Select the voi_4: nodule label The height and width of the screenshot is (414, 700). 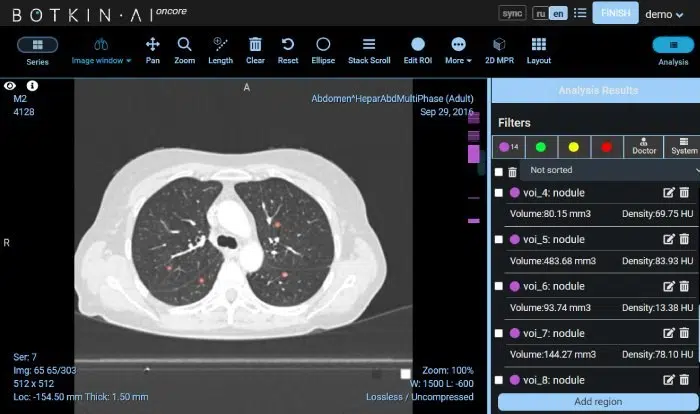554,193
